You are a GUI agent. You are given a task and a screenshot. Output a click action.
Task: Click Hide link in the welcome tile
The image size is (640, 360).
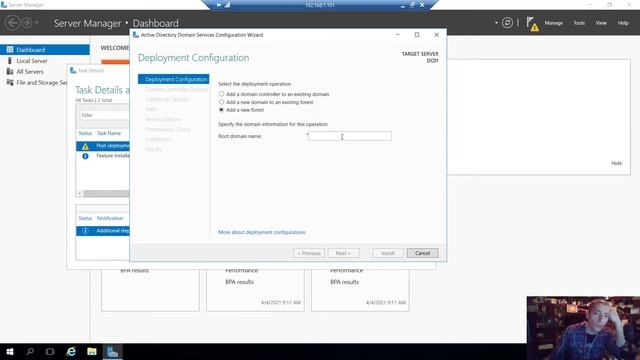click(616, 163)
